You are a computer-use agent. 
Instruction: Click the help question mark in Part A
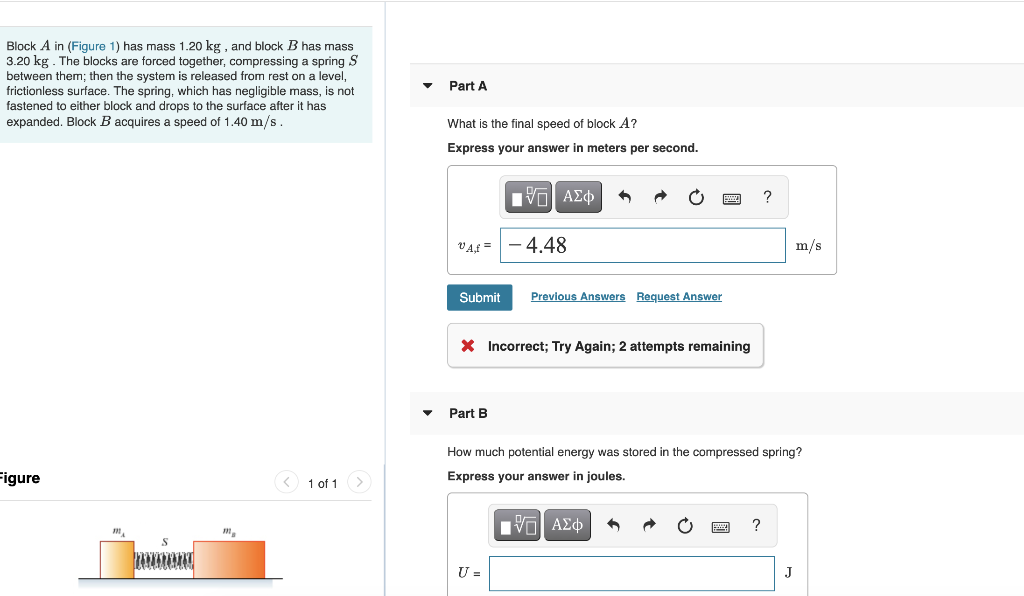pyautogui.click(x=767, y=197)
